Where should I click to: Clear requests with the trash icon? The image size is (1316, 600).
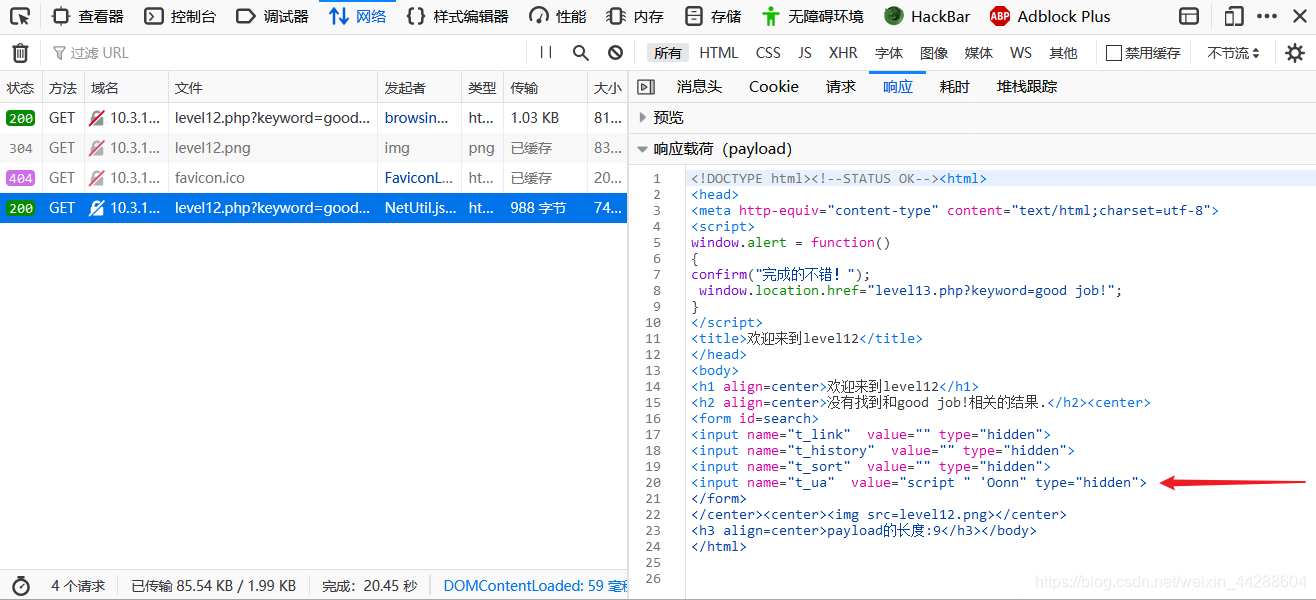[x=20, y=53]
